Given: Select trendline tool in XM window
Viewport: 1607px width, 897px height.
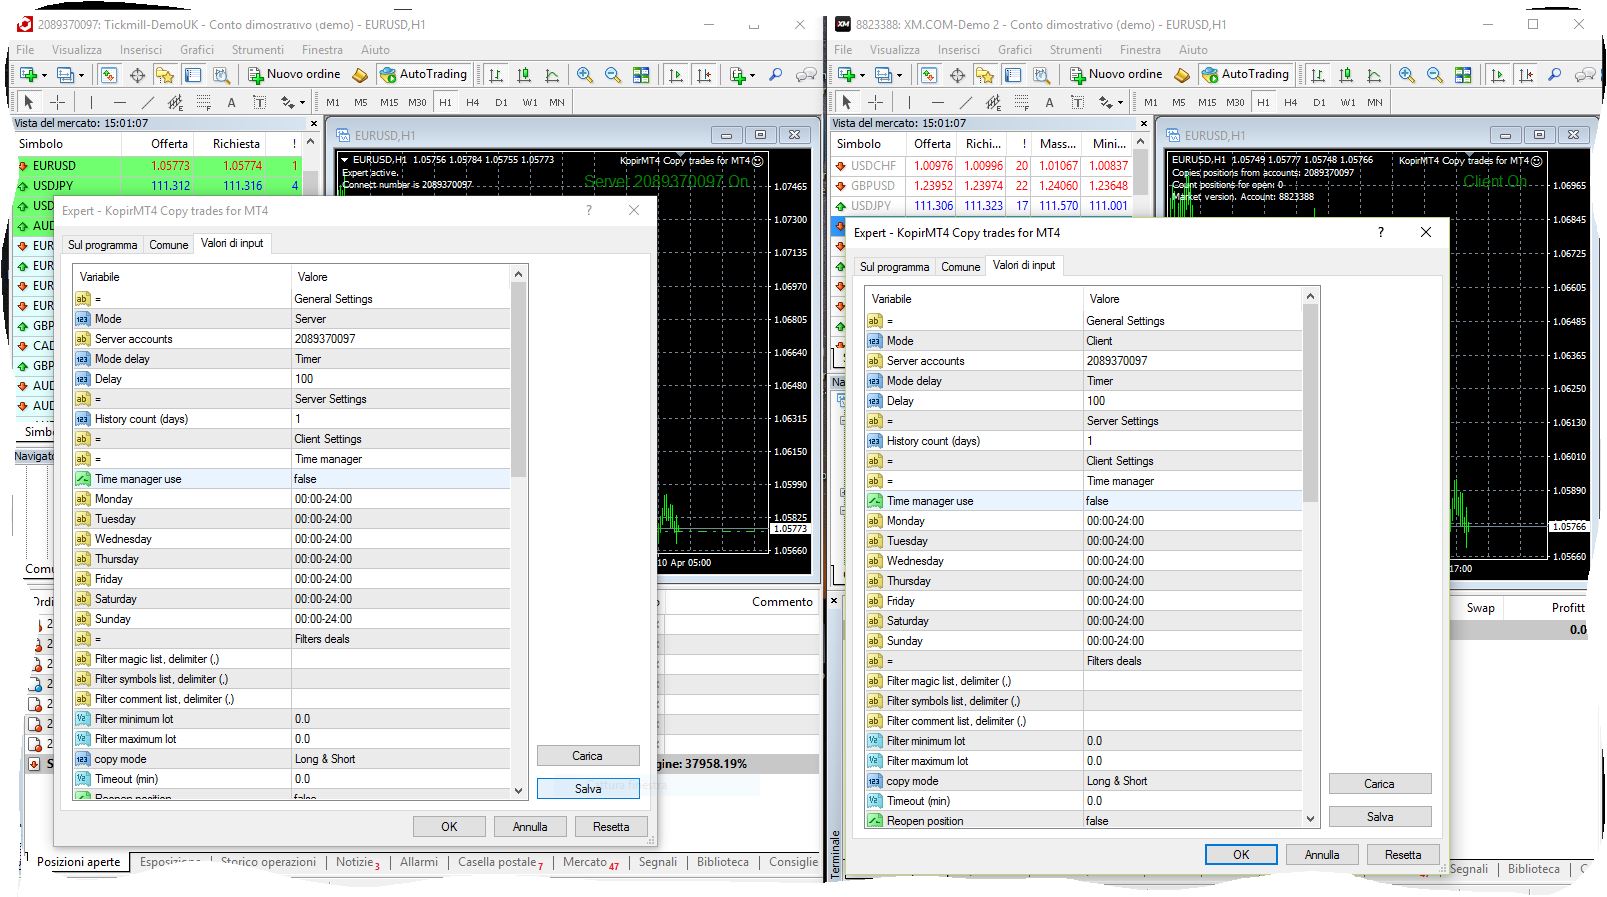Looking at the screenshot, I should tap(965, 102).
